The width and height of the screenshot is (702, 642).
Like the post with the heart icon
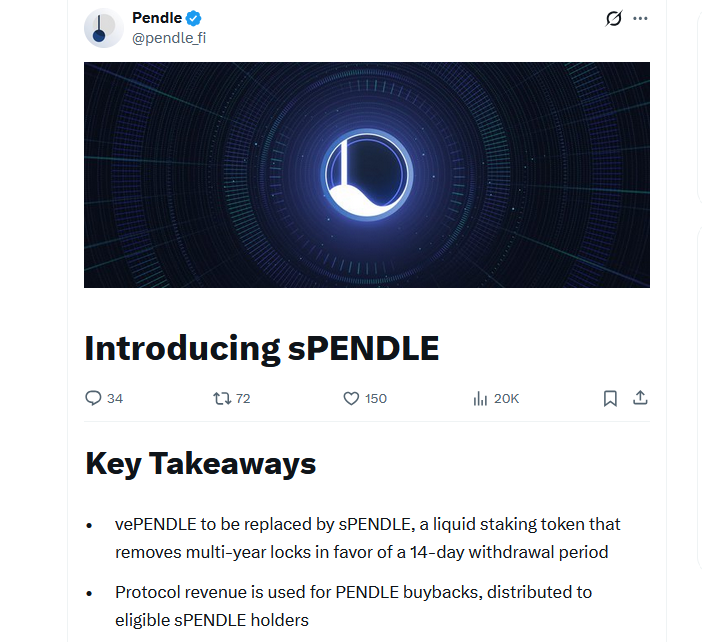click(351, 398)
